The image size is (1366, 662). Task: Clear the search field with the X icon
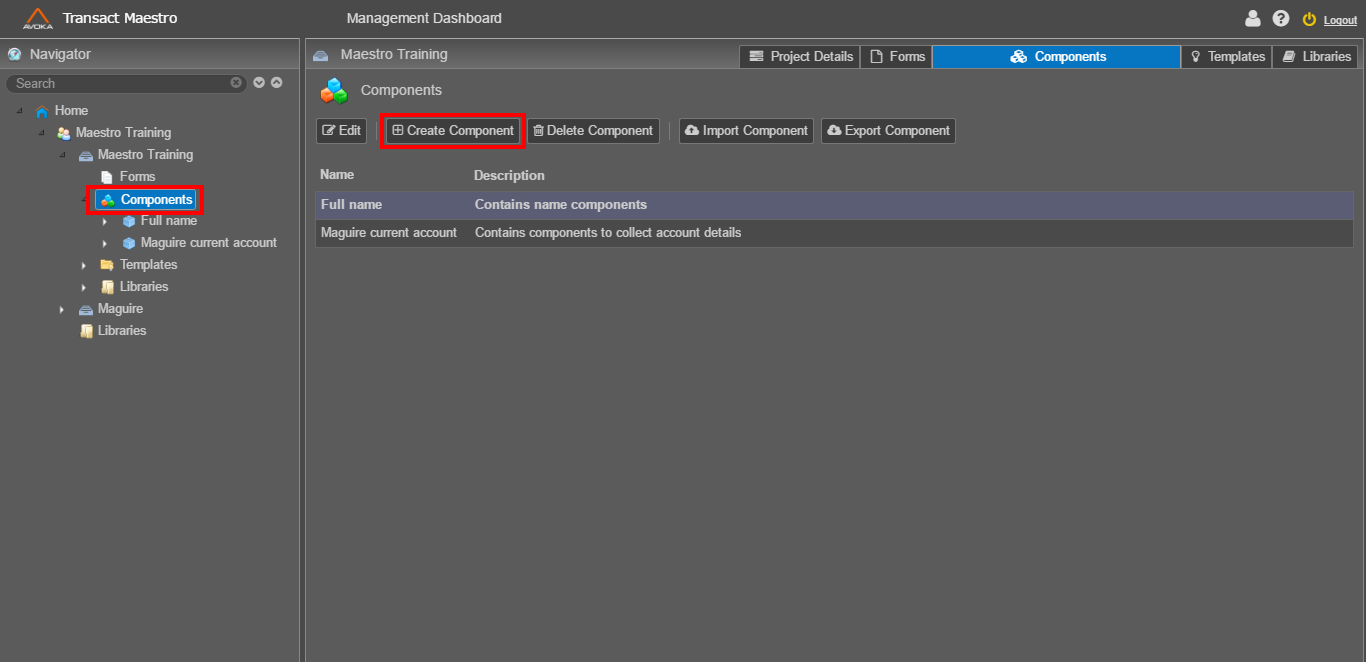point(236,83)
